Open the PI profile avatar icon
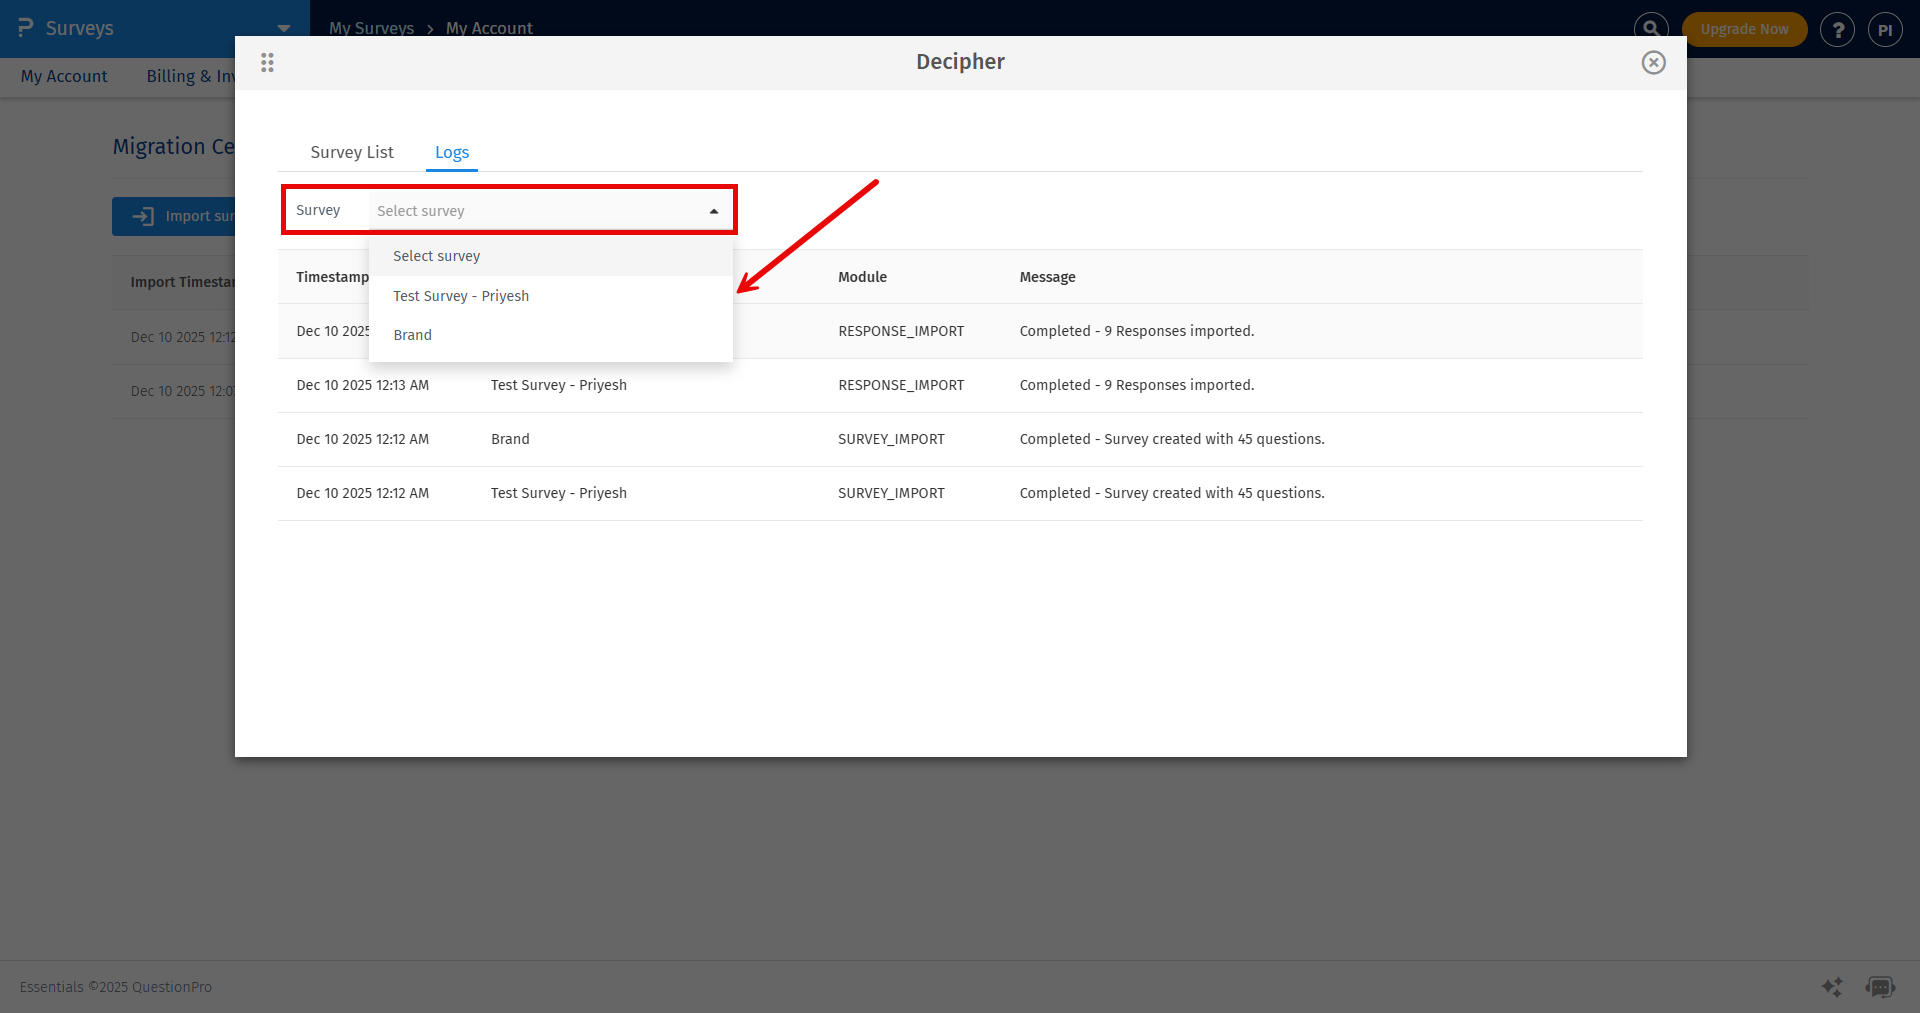This screenshot has height=1013, width=1920. 1886,29
